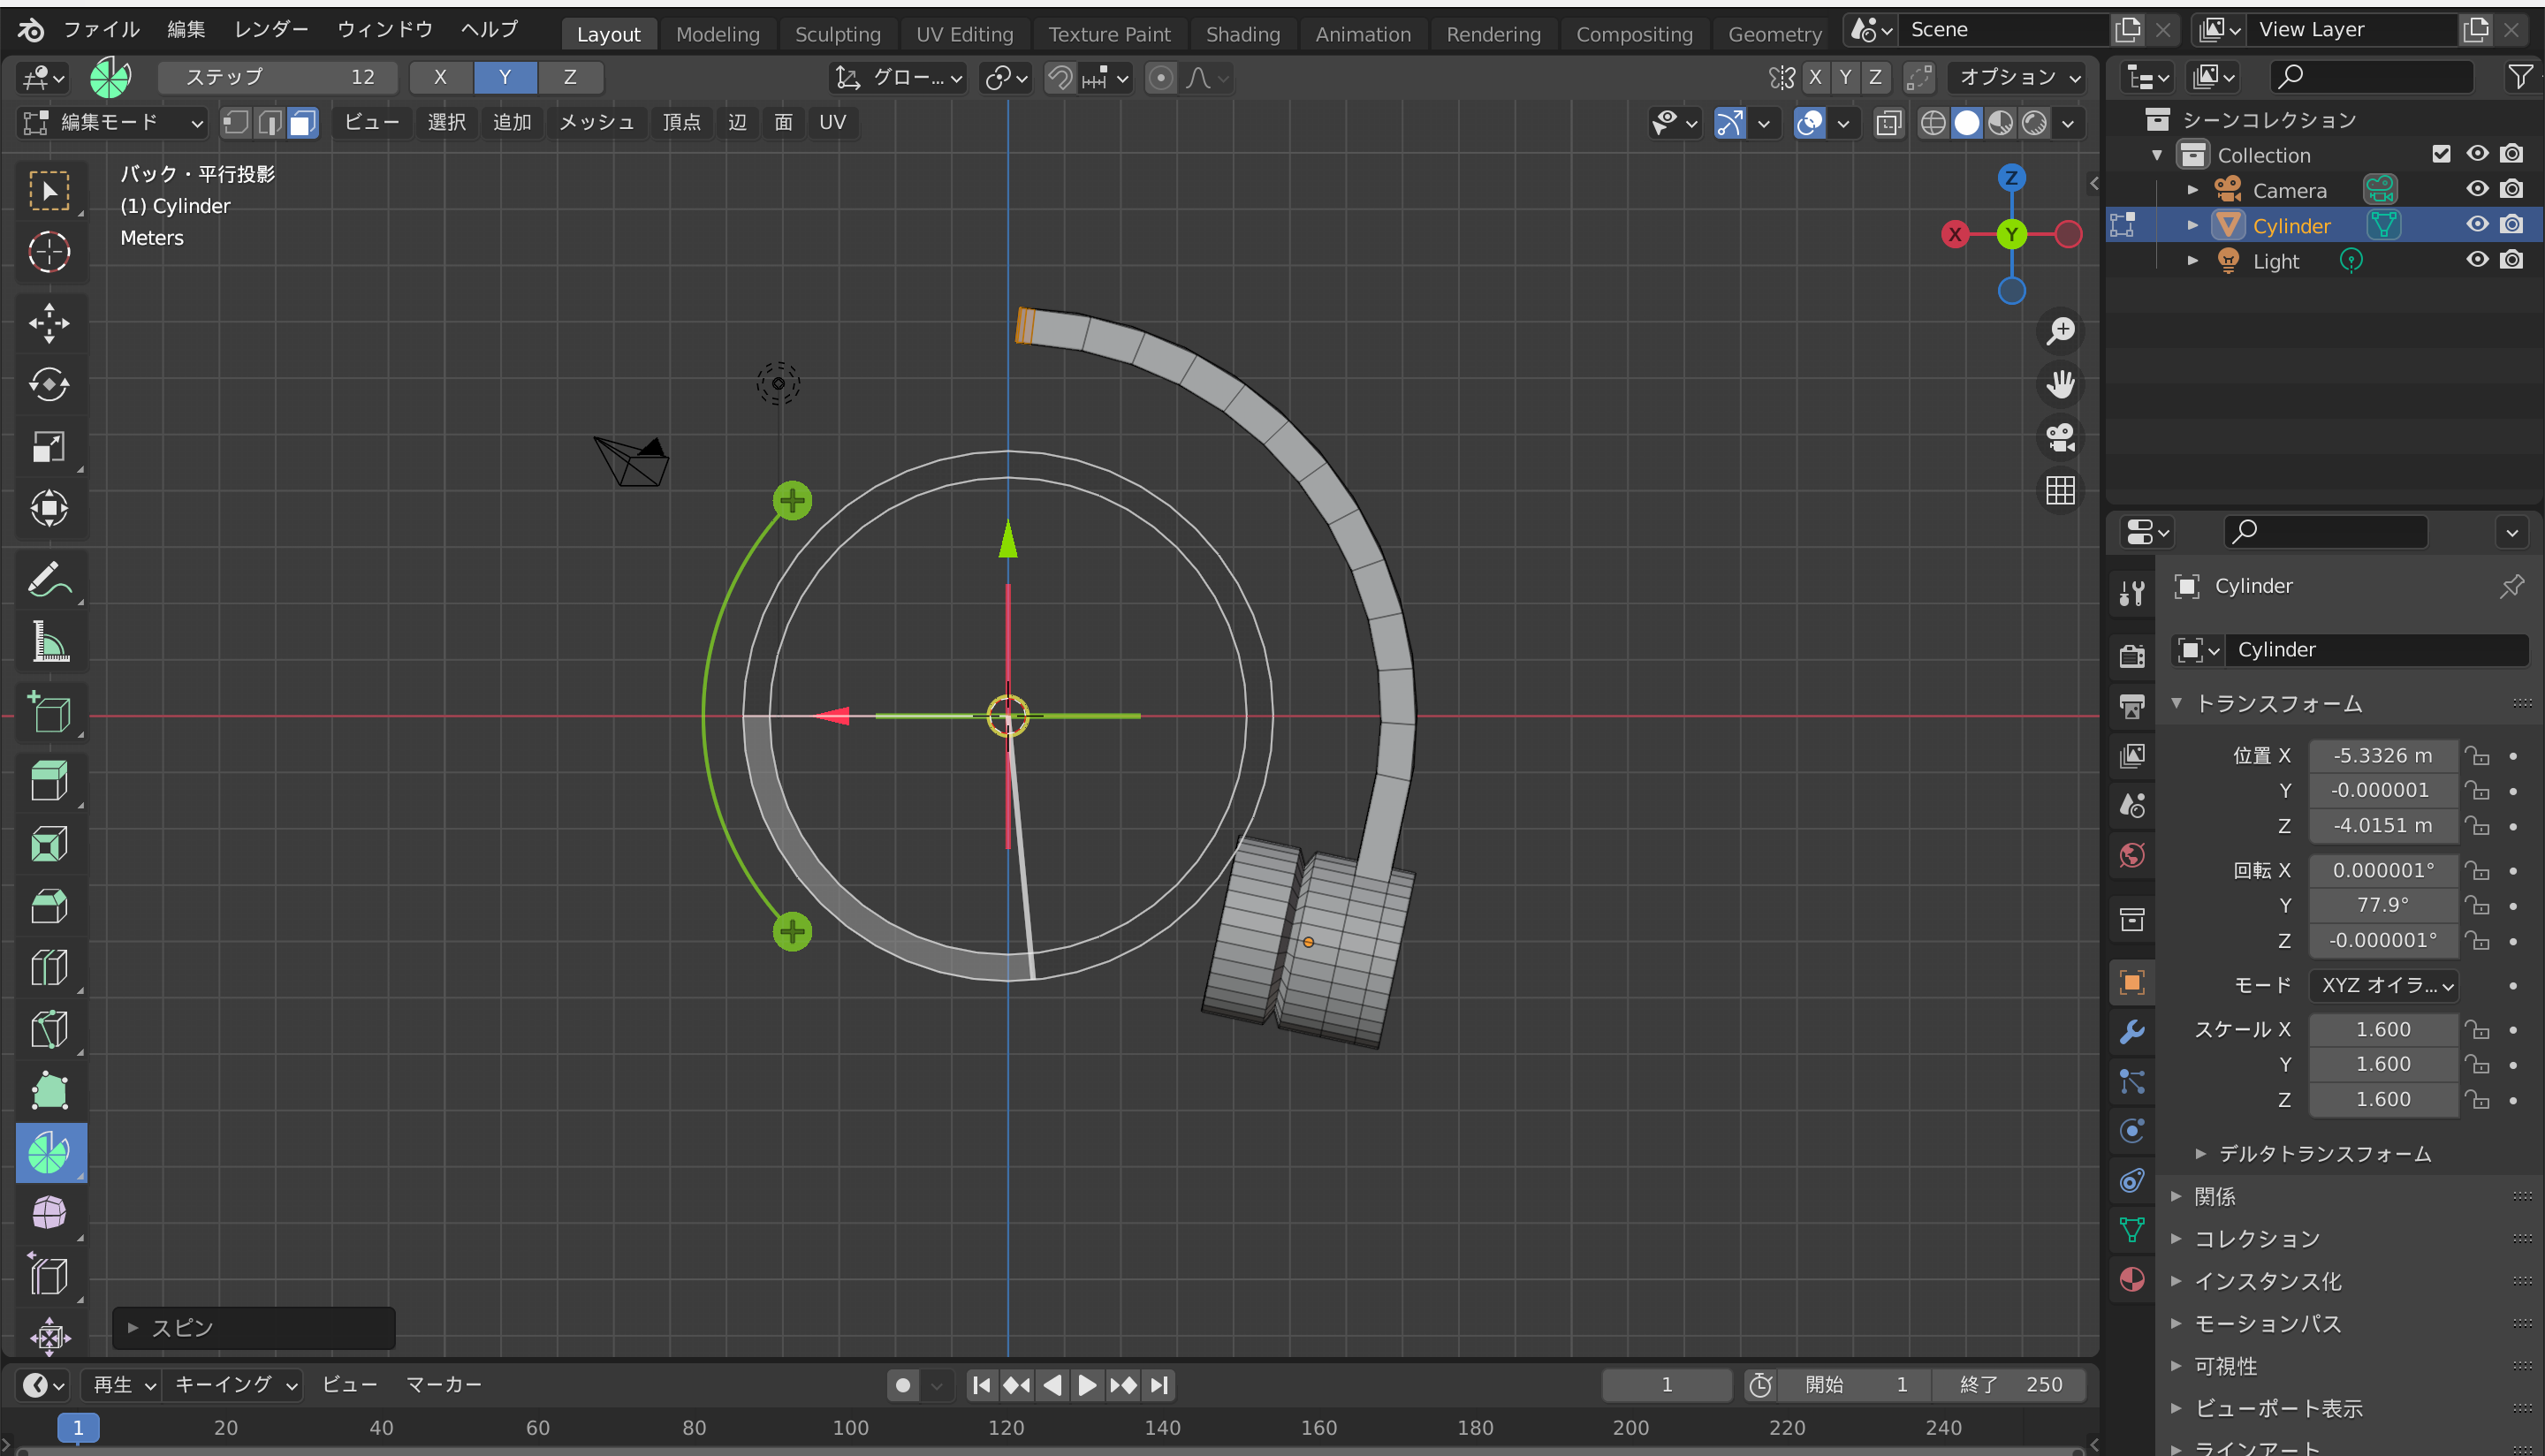Hide the Light object in viewport
The height and width of the screenshot is (1456, 2545).
click(2476, 260)
